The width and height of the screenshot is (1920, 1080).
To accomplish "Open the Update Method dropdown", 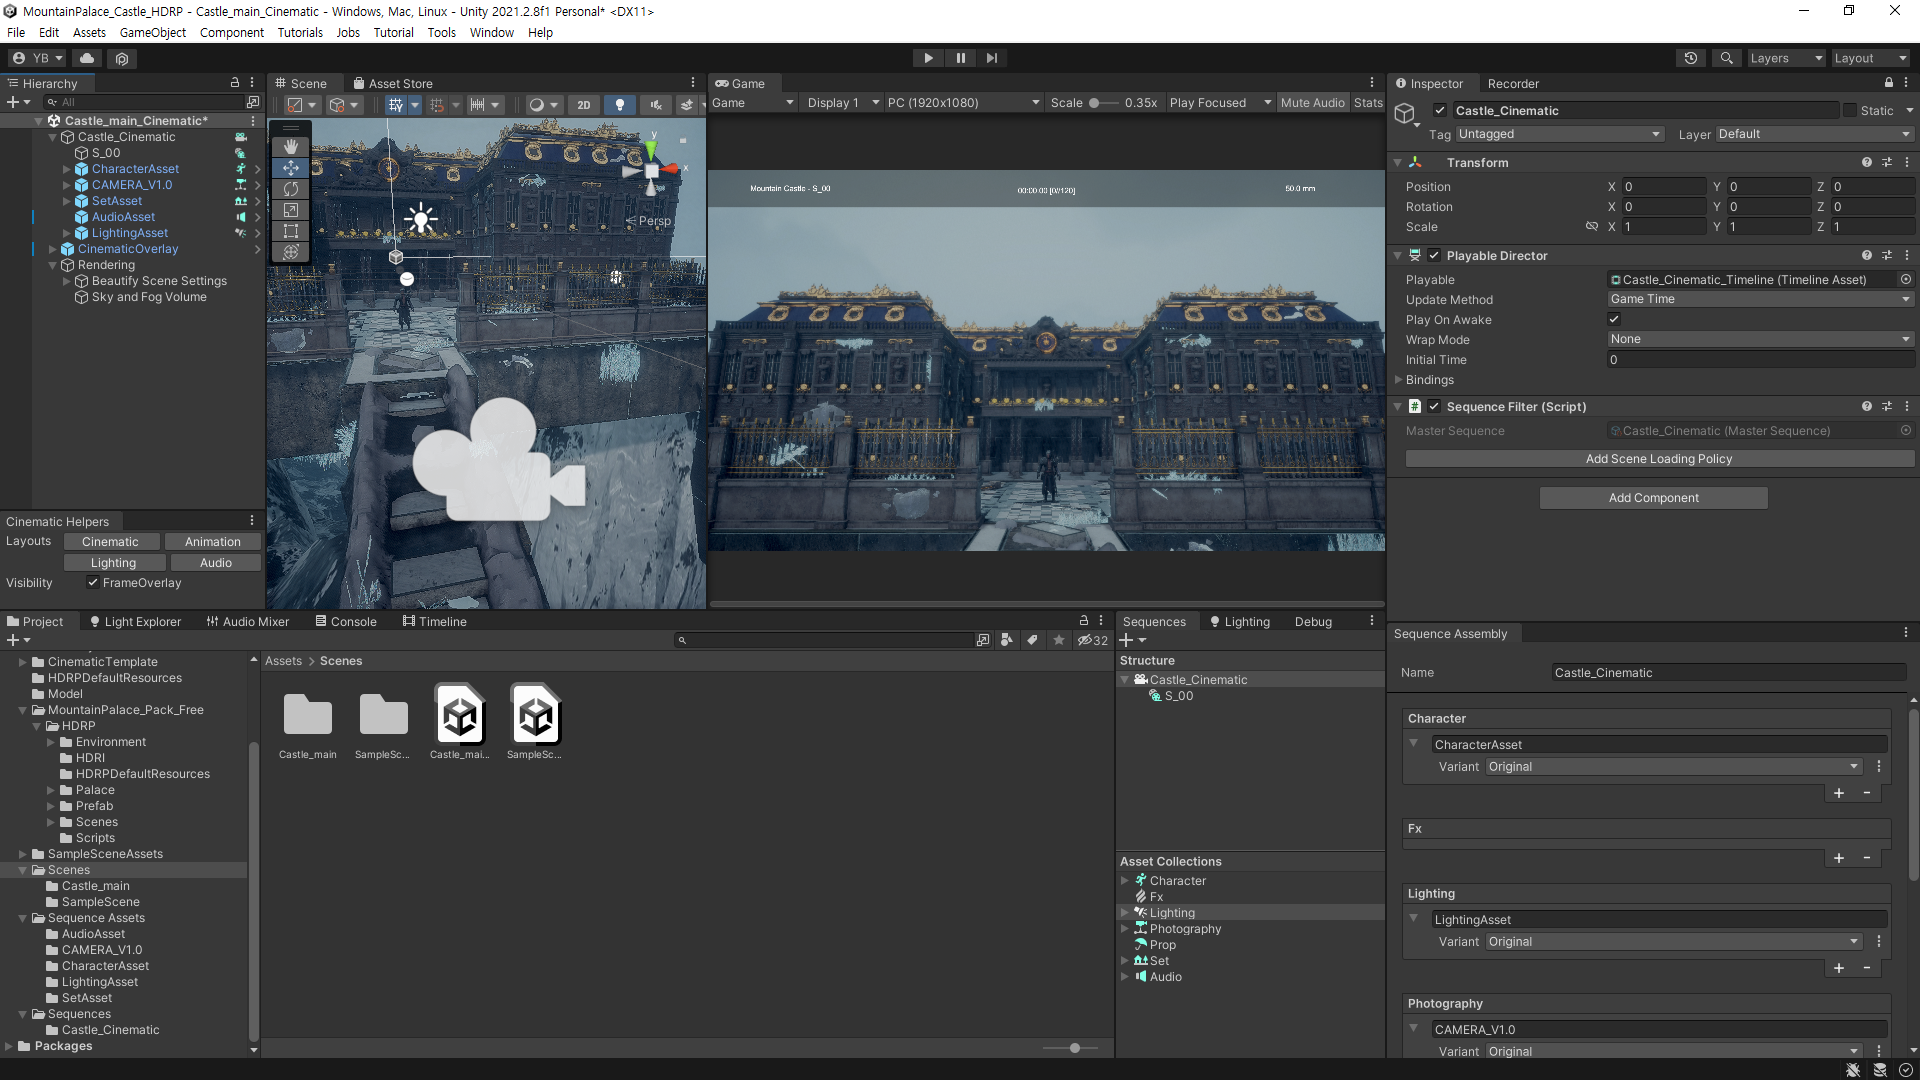I will [x=1759, y=299].
